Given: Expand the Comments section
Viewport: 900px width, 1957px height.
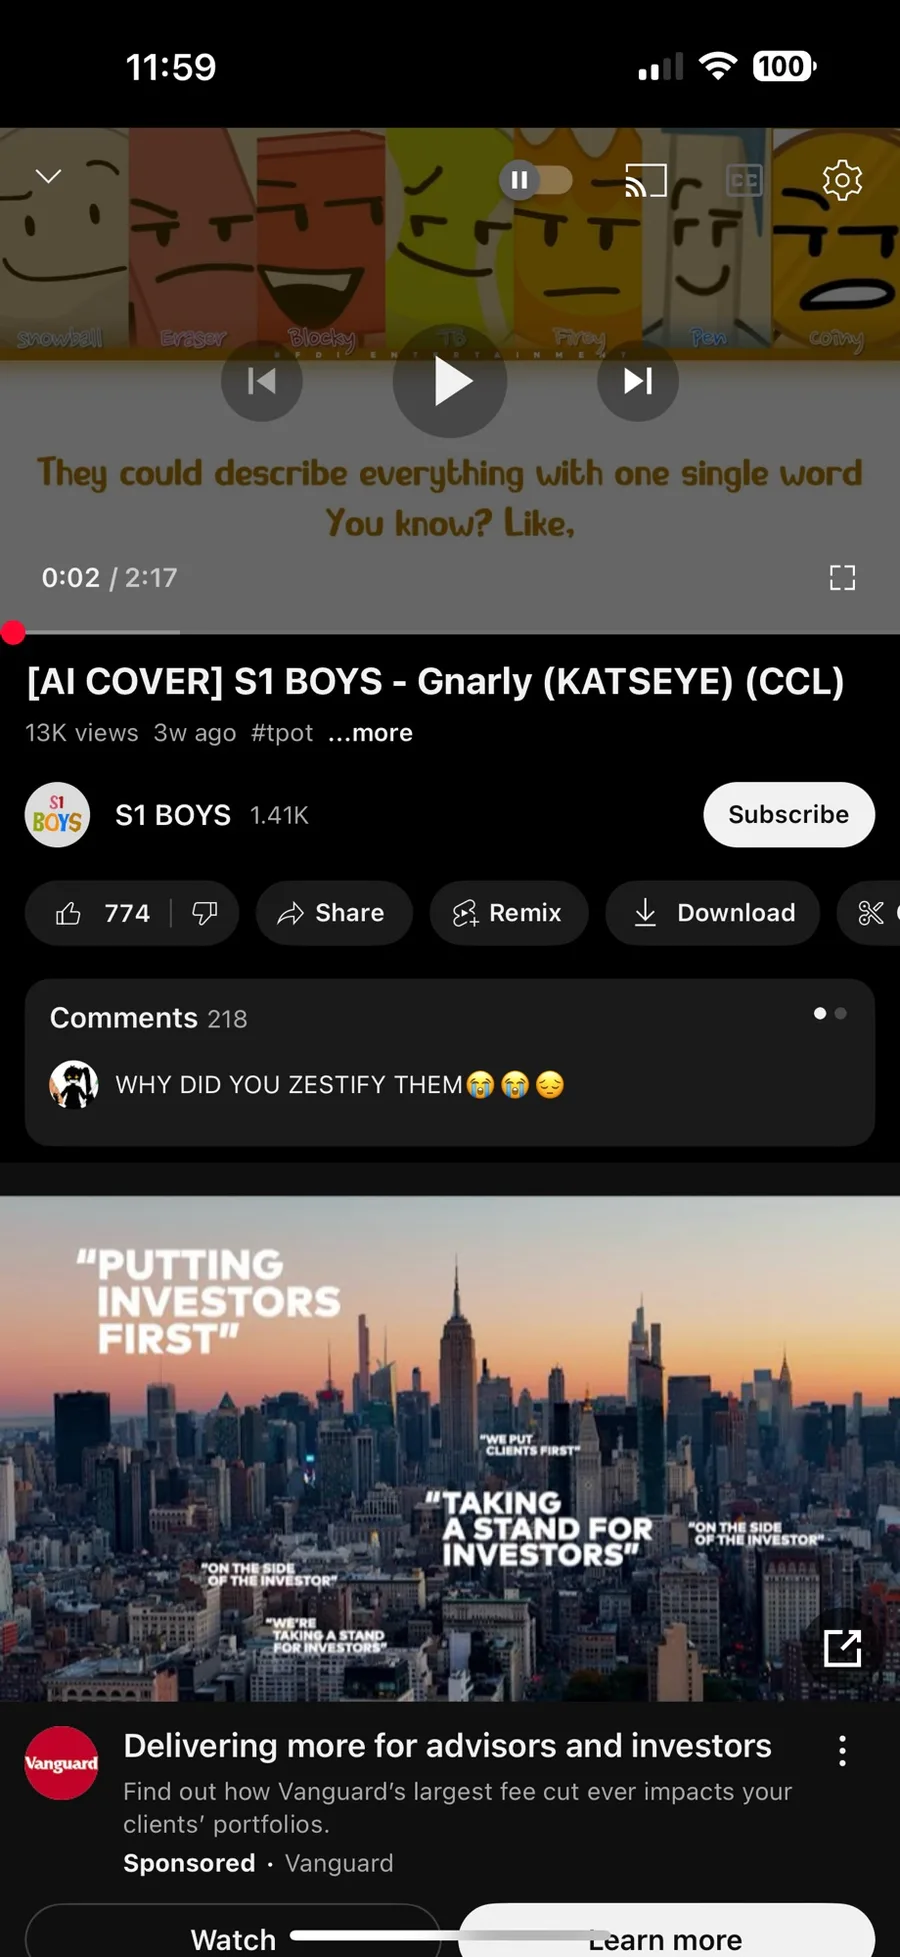Looking at the screenshot, I should (x=450, y=1062).
